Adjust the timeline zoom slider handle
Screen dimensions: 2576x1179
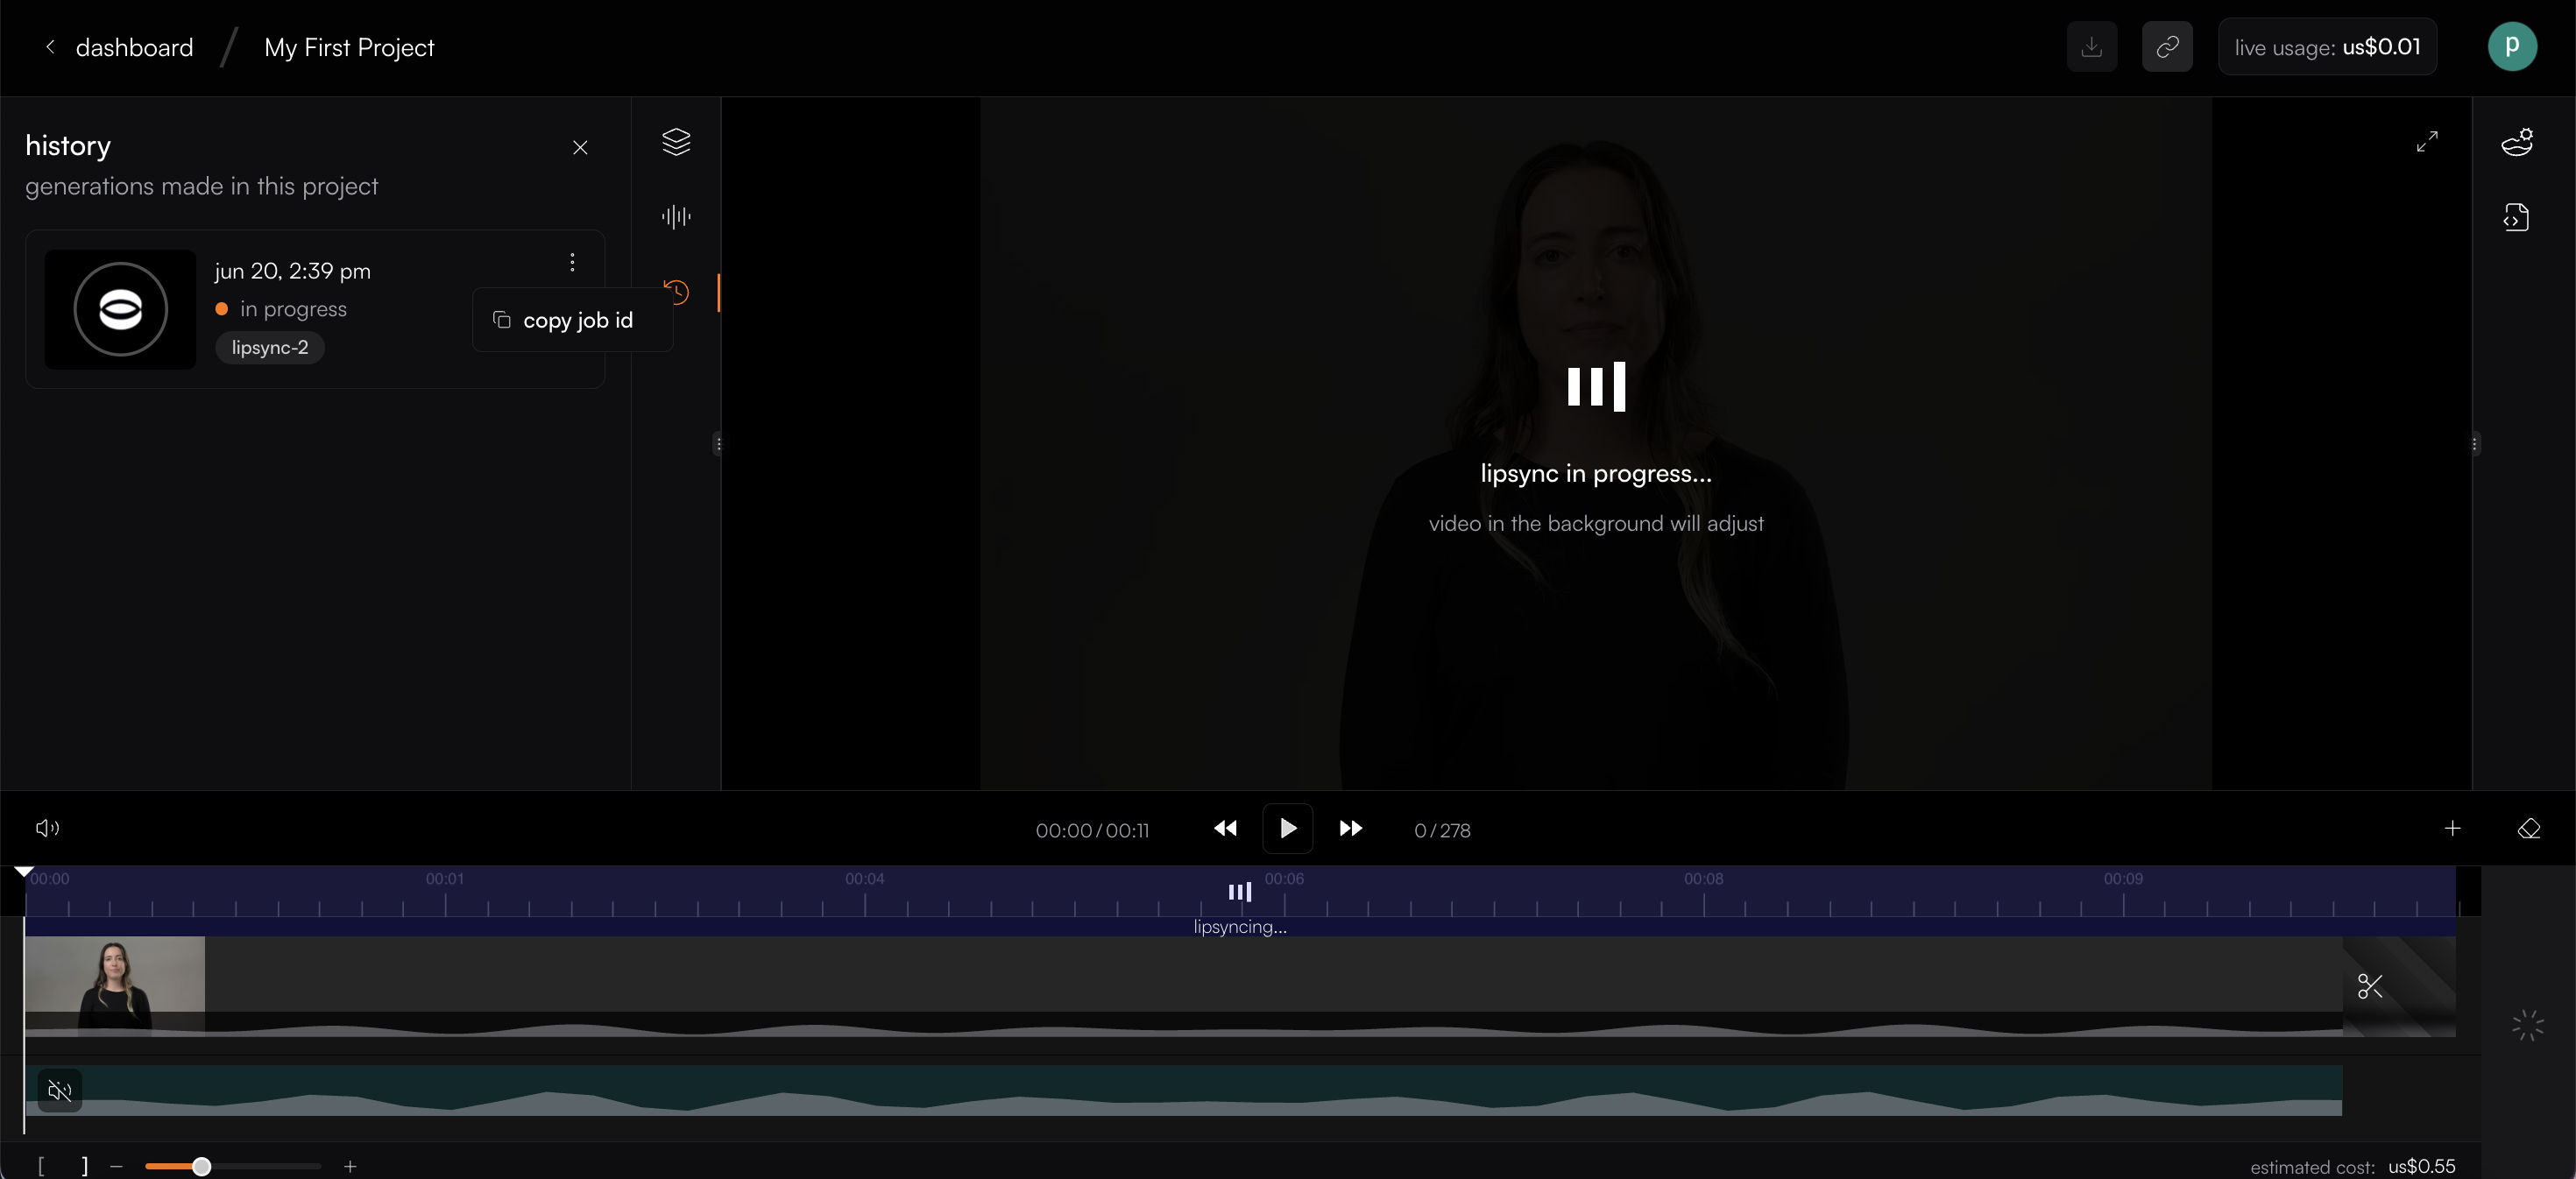(x=202, y=1166)
